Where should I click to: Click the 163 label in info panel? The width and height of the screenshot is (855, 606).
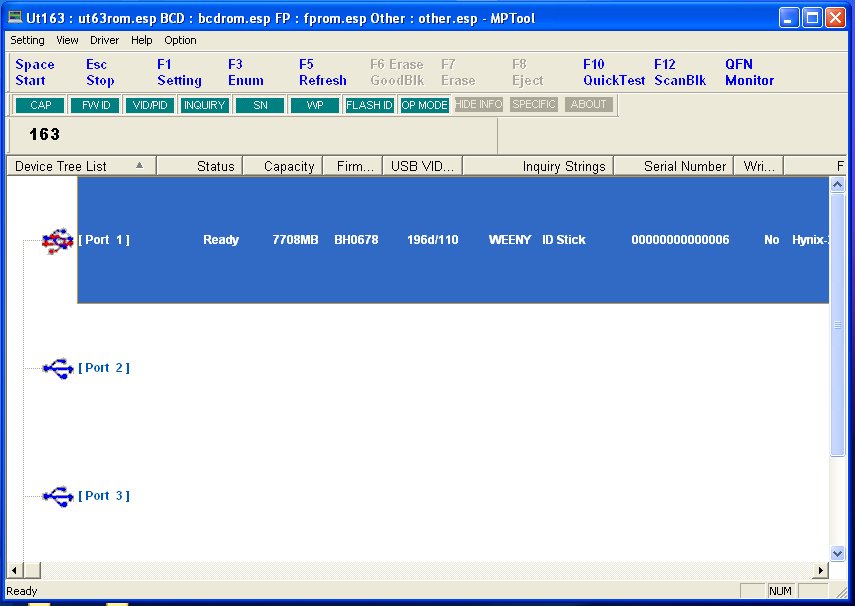pos(44,134)
